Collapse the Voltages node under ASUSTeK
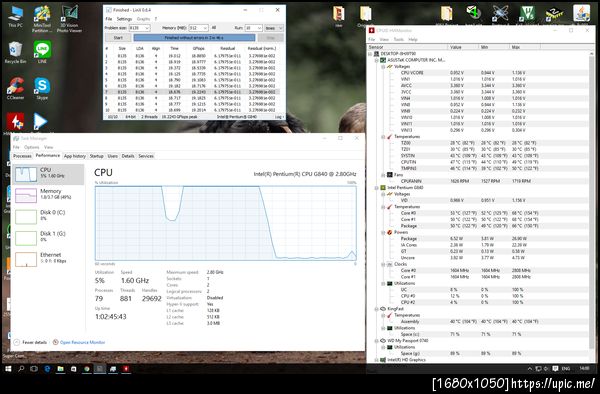The height and width of the screenshot is (394, 600). coord(383,67)
